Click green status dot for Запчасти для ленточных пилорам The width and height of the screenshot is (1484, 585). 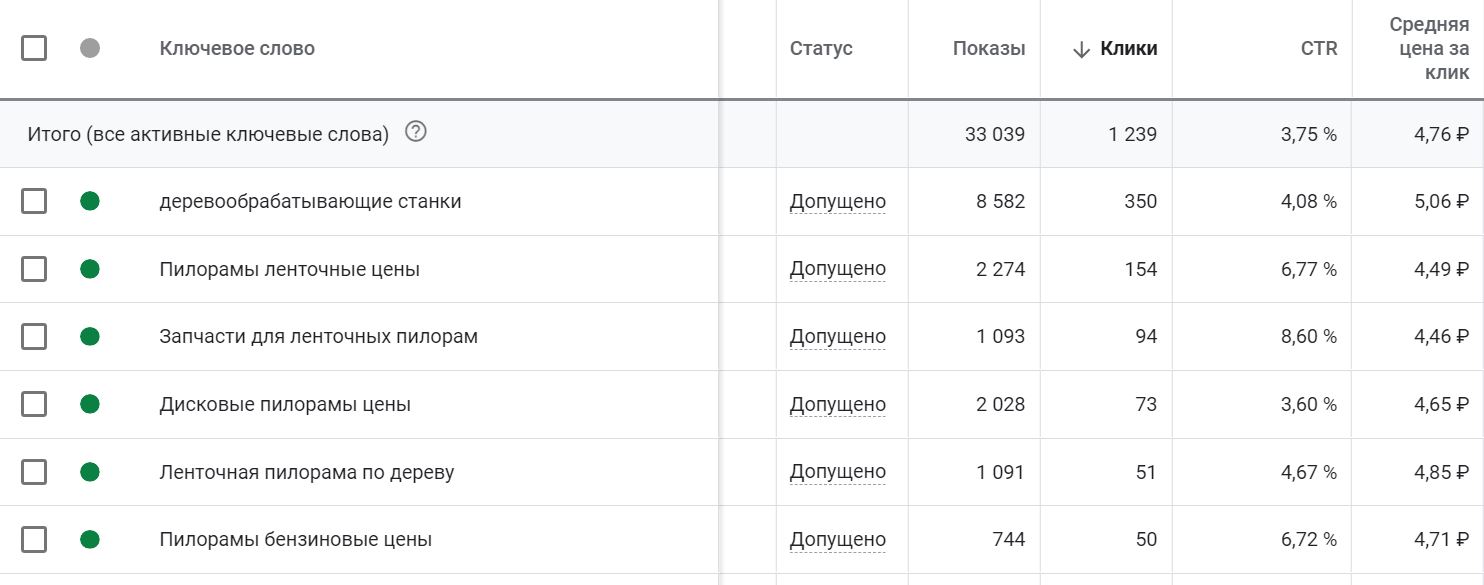(x=90, y=336)
